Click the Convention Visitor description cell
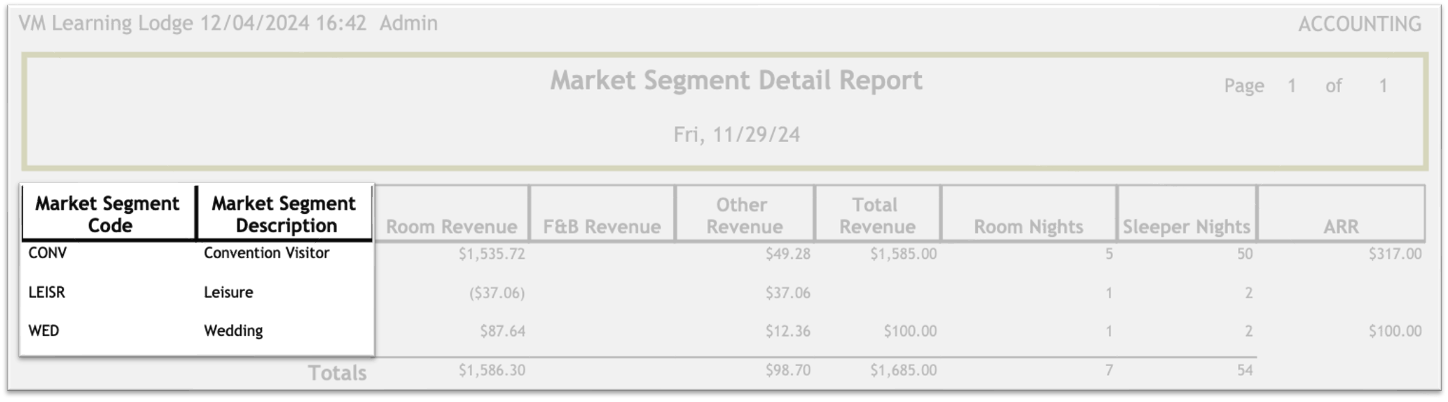This screenshot has width=1448, height=402. tap(266, 254)
